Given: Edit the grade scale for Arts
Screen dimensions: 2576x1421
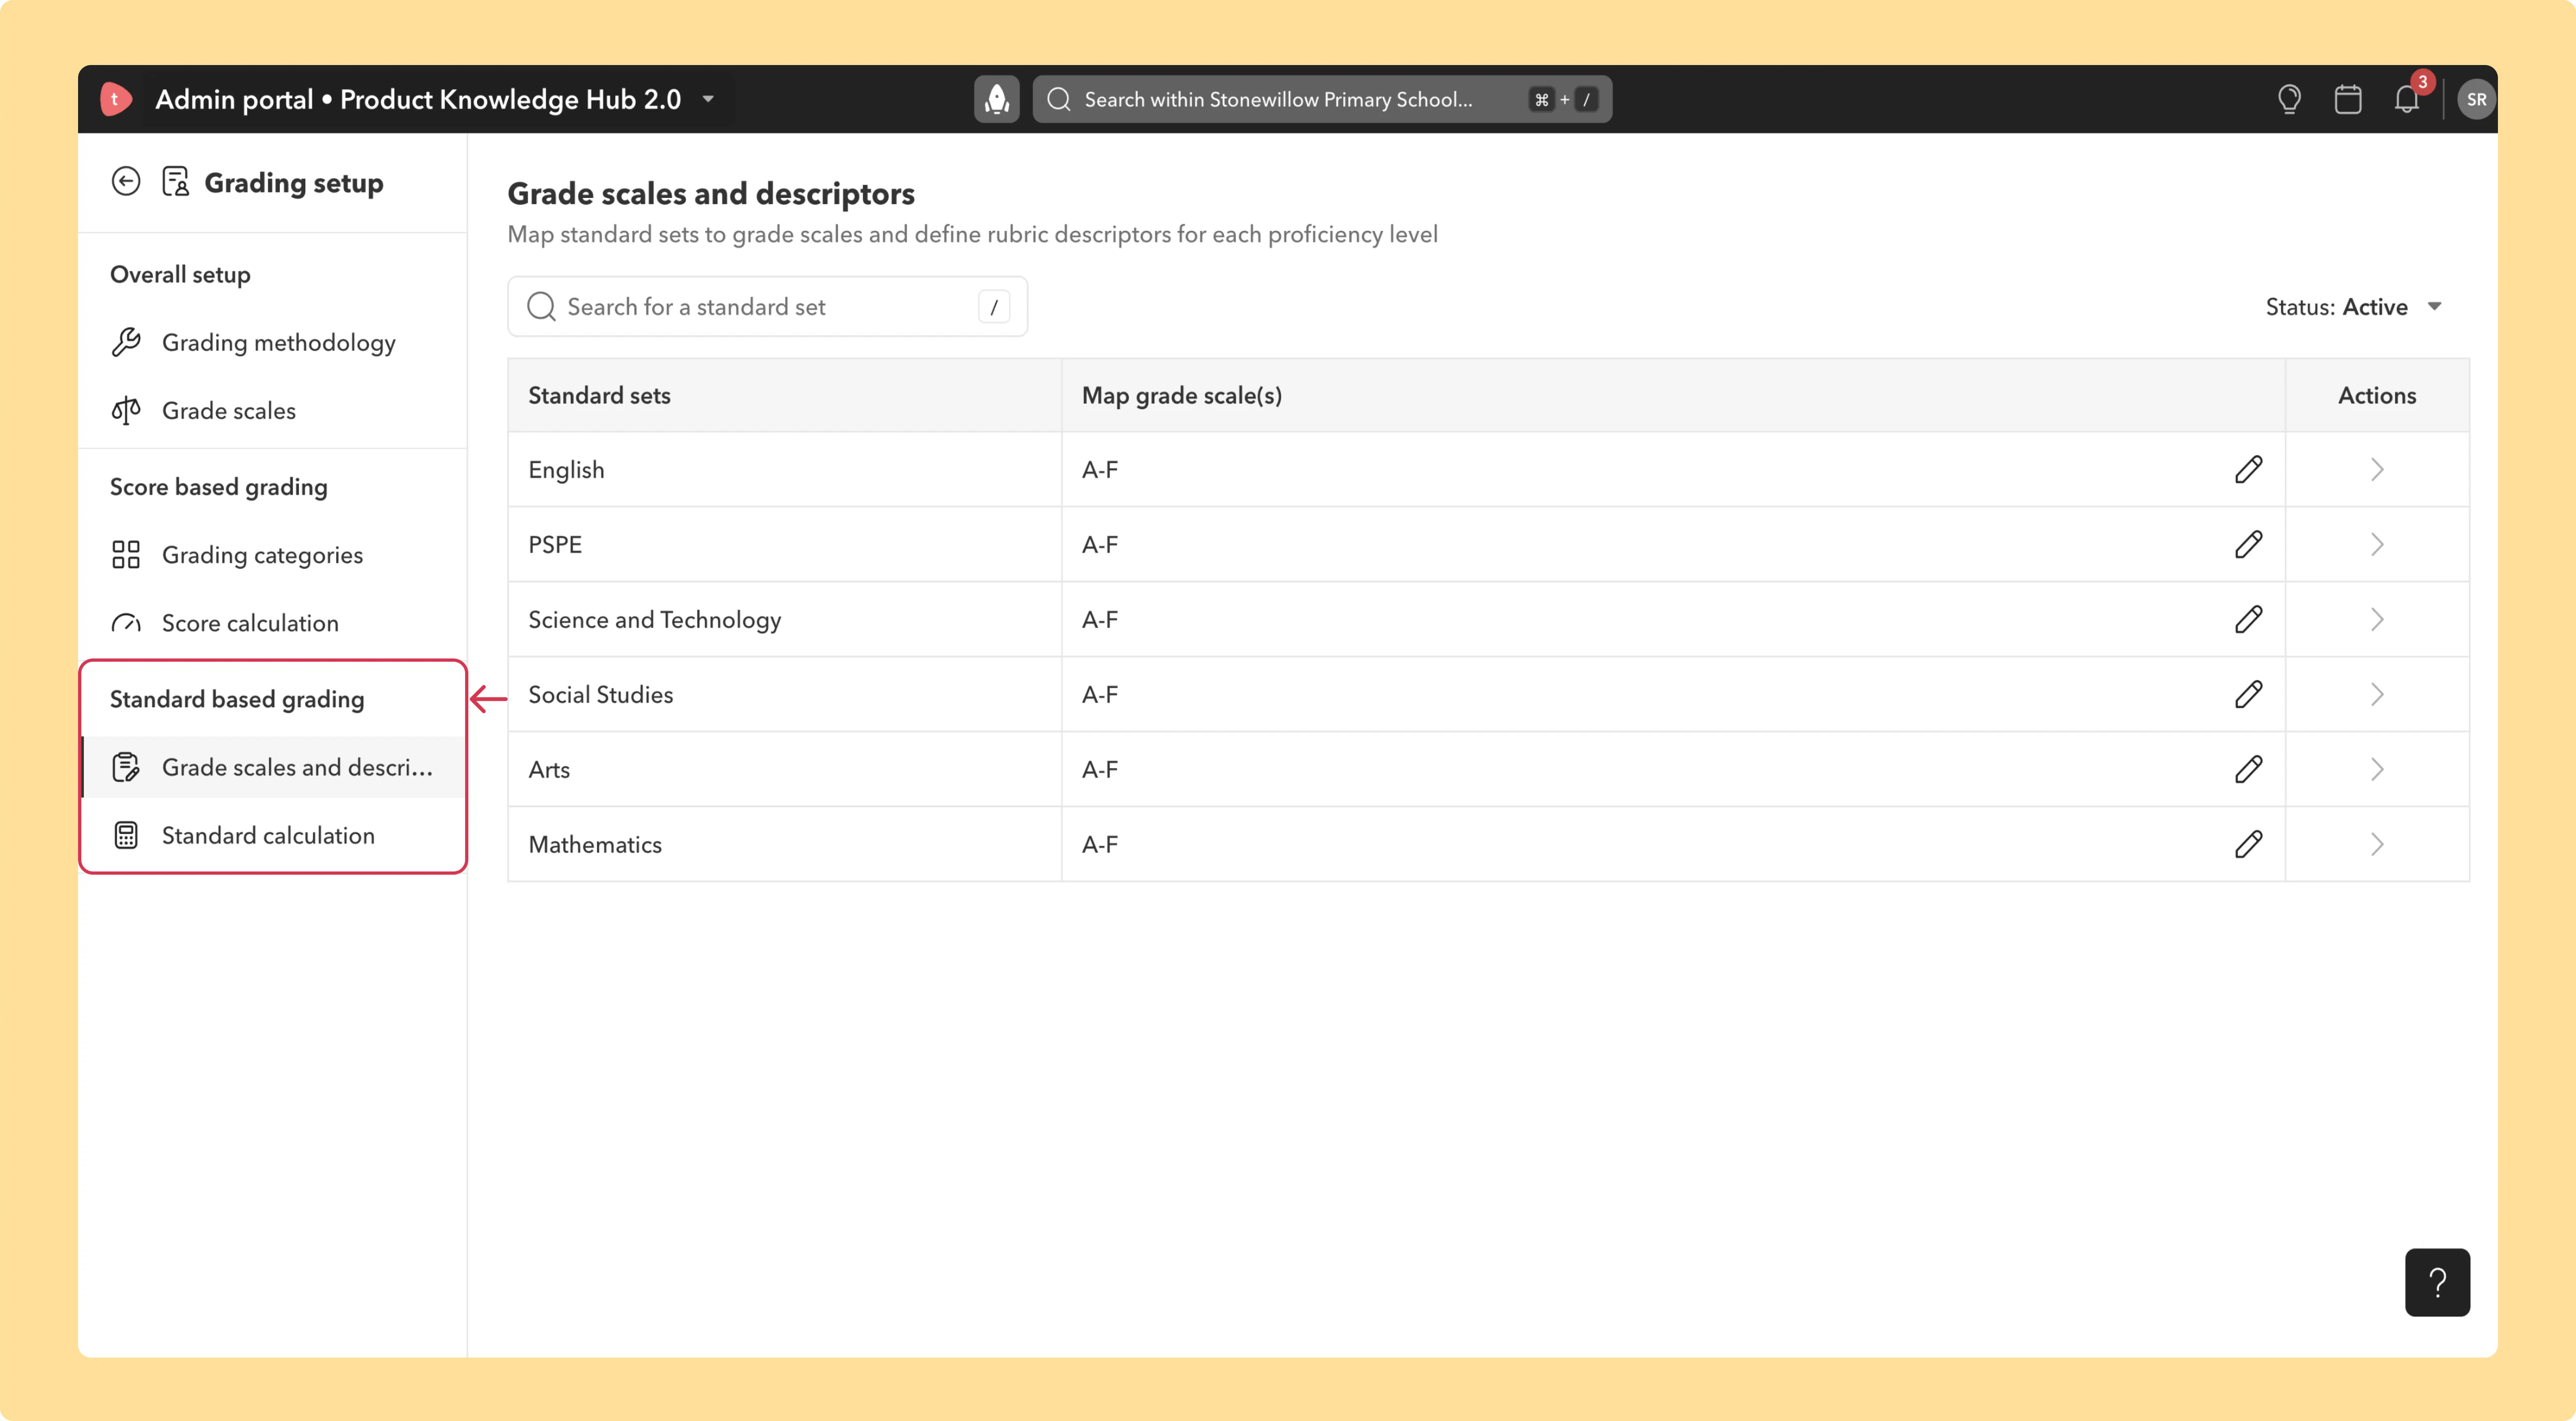Looking at the screenshot, I should (2248, 769).
